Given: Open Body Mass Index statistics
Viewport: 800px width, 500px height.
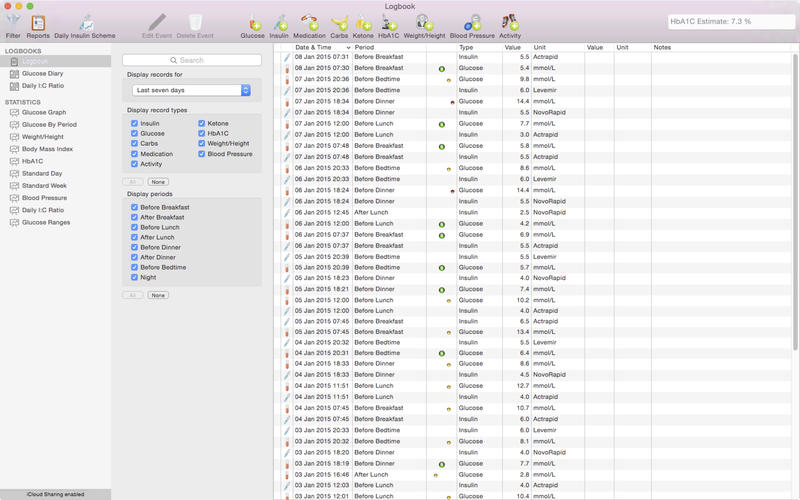Looking at the screenshot, I should [47, 148].
